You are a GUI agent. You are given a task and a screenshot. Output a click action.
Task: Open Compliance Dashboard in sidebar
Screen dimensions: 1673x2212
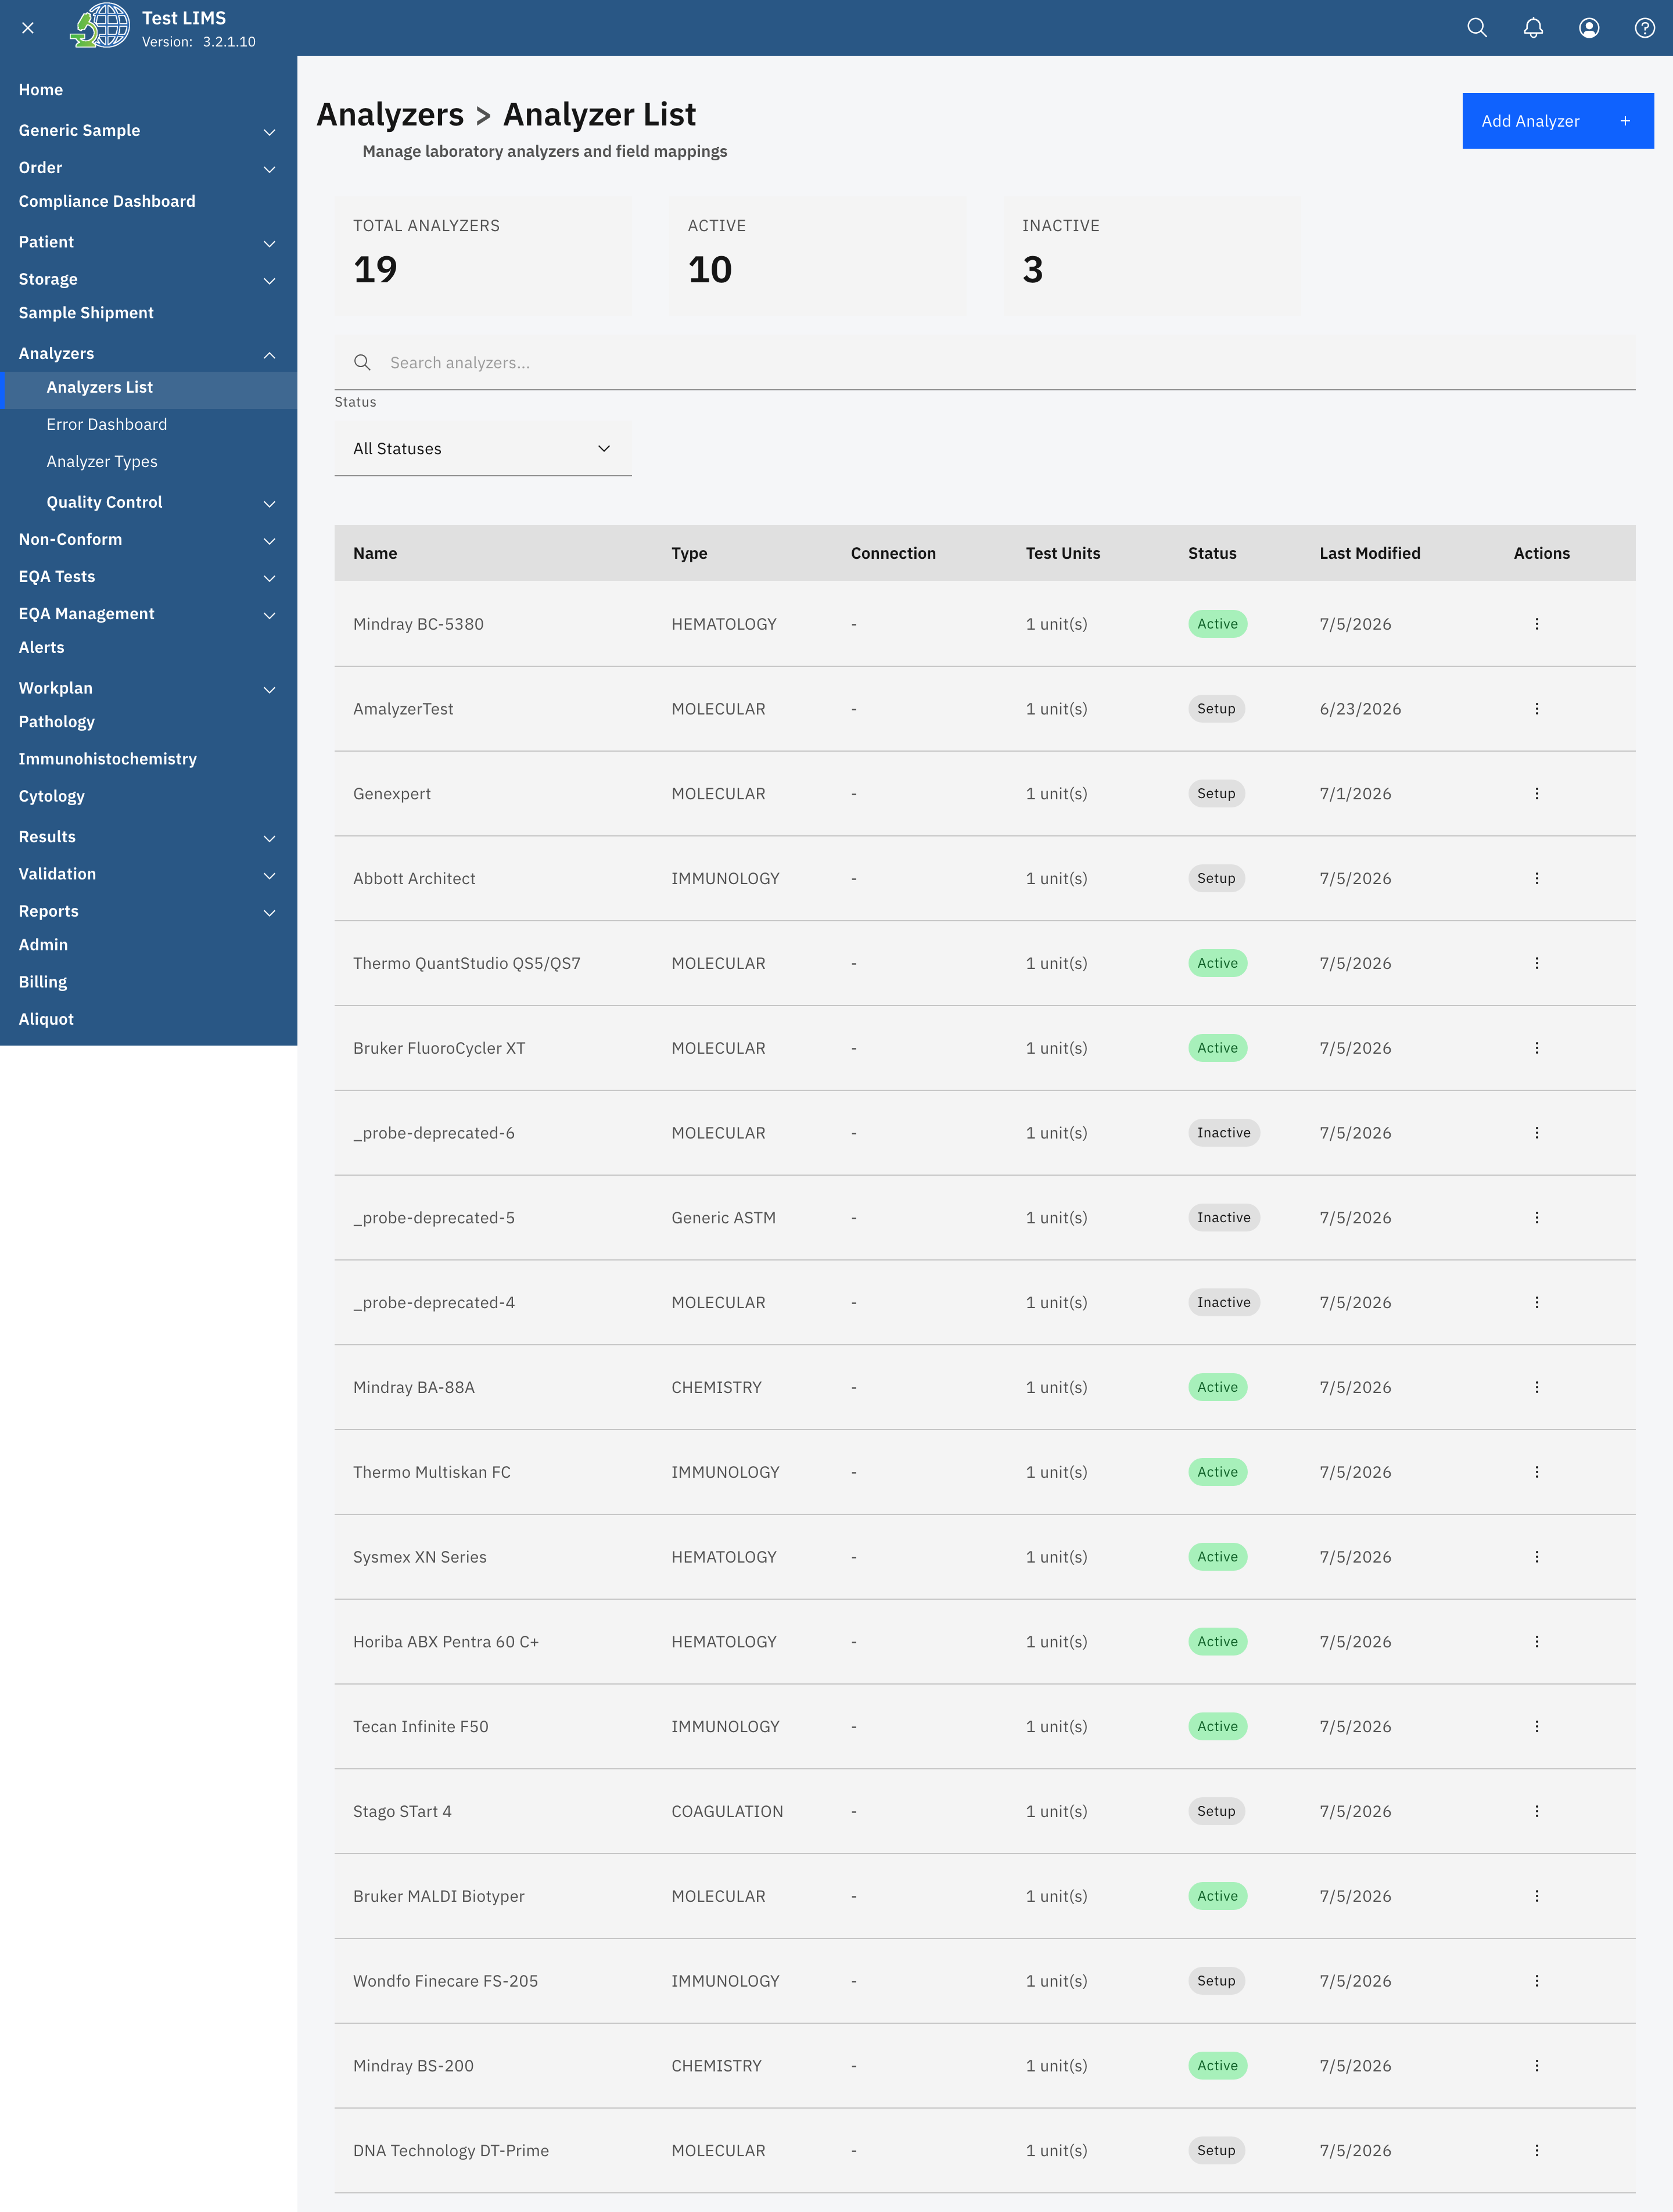[107, 202]
